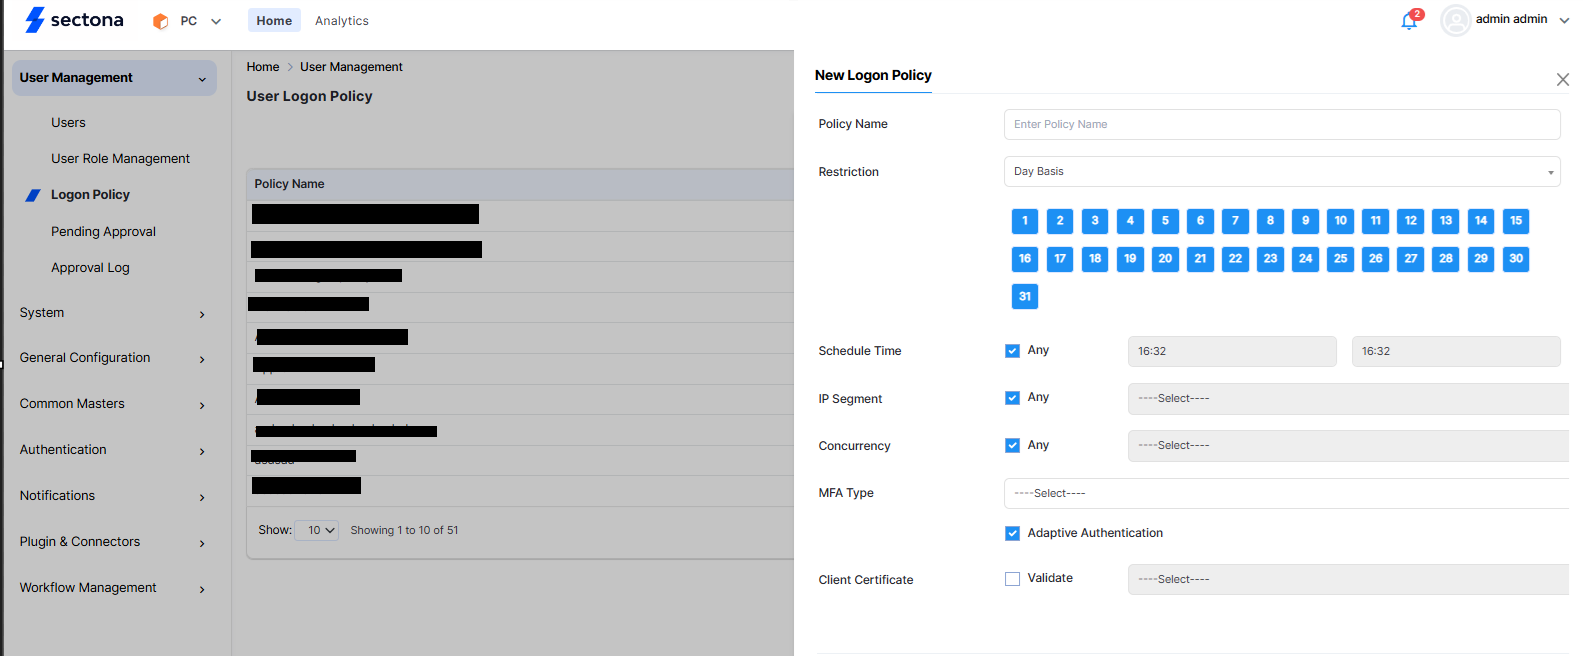Viewport: 1583px width, 656px height.
Task: Expand the Authentication sidebar section
Action: tap(112, 450)
